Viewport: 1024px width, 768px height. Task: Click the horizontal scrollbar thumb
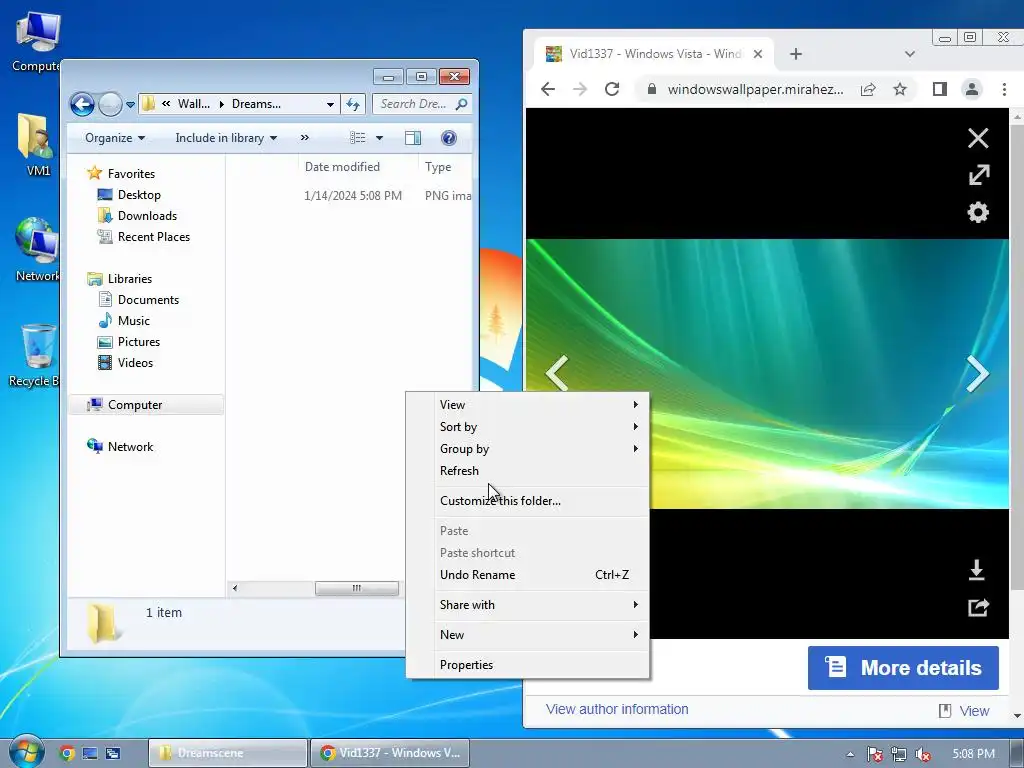357,588
